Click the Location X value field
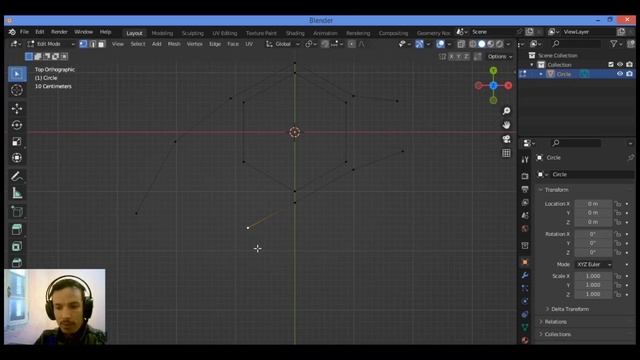 [593, 204]
